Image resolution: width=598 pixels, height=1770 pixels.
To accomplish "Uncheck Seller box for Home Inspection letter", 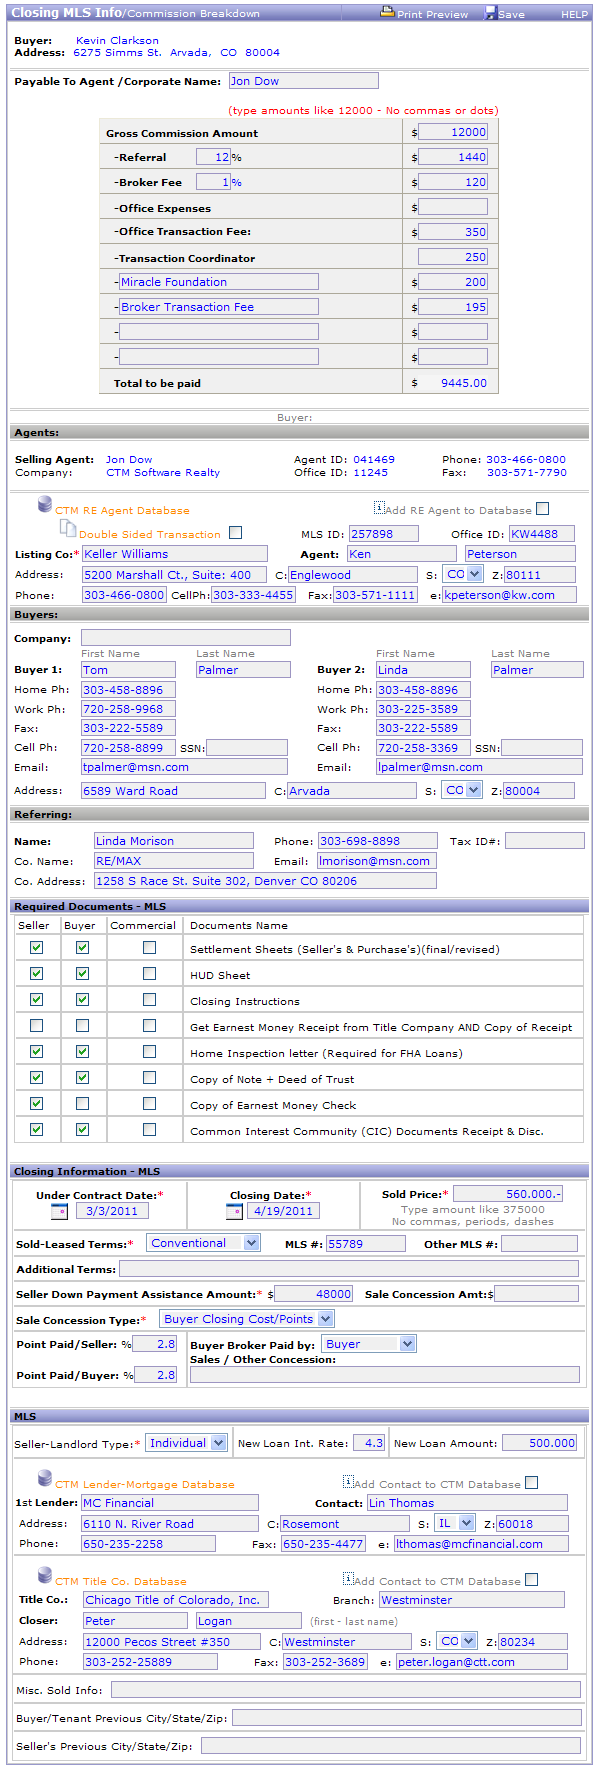I will [37, 1051].
